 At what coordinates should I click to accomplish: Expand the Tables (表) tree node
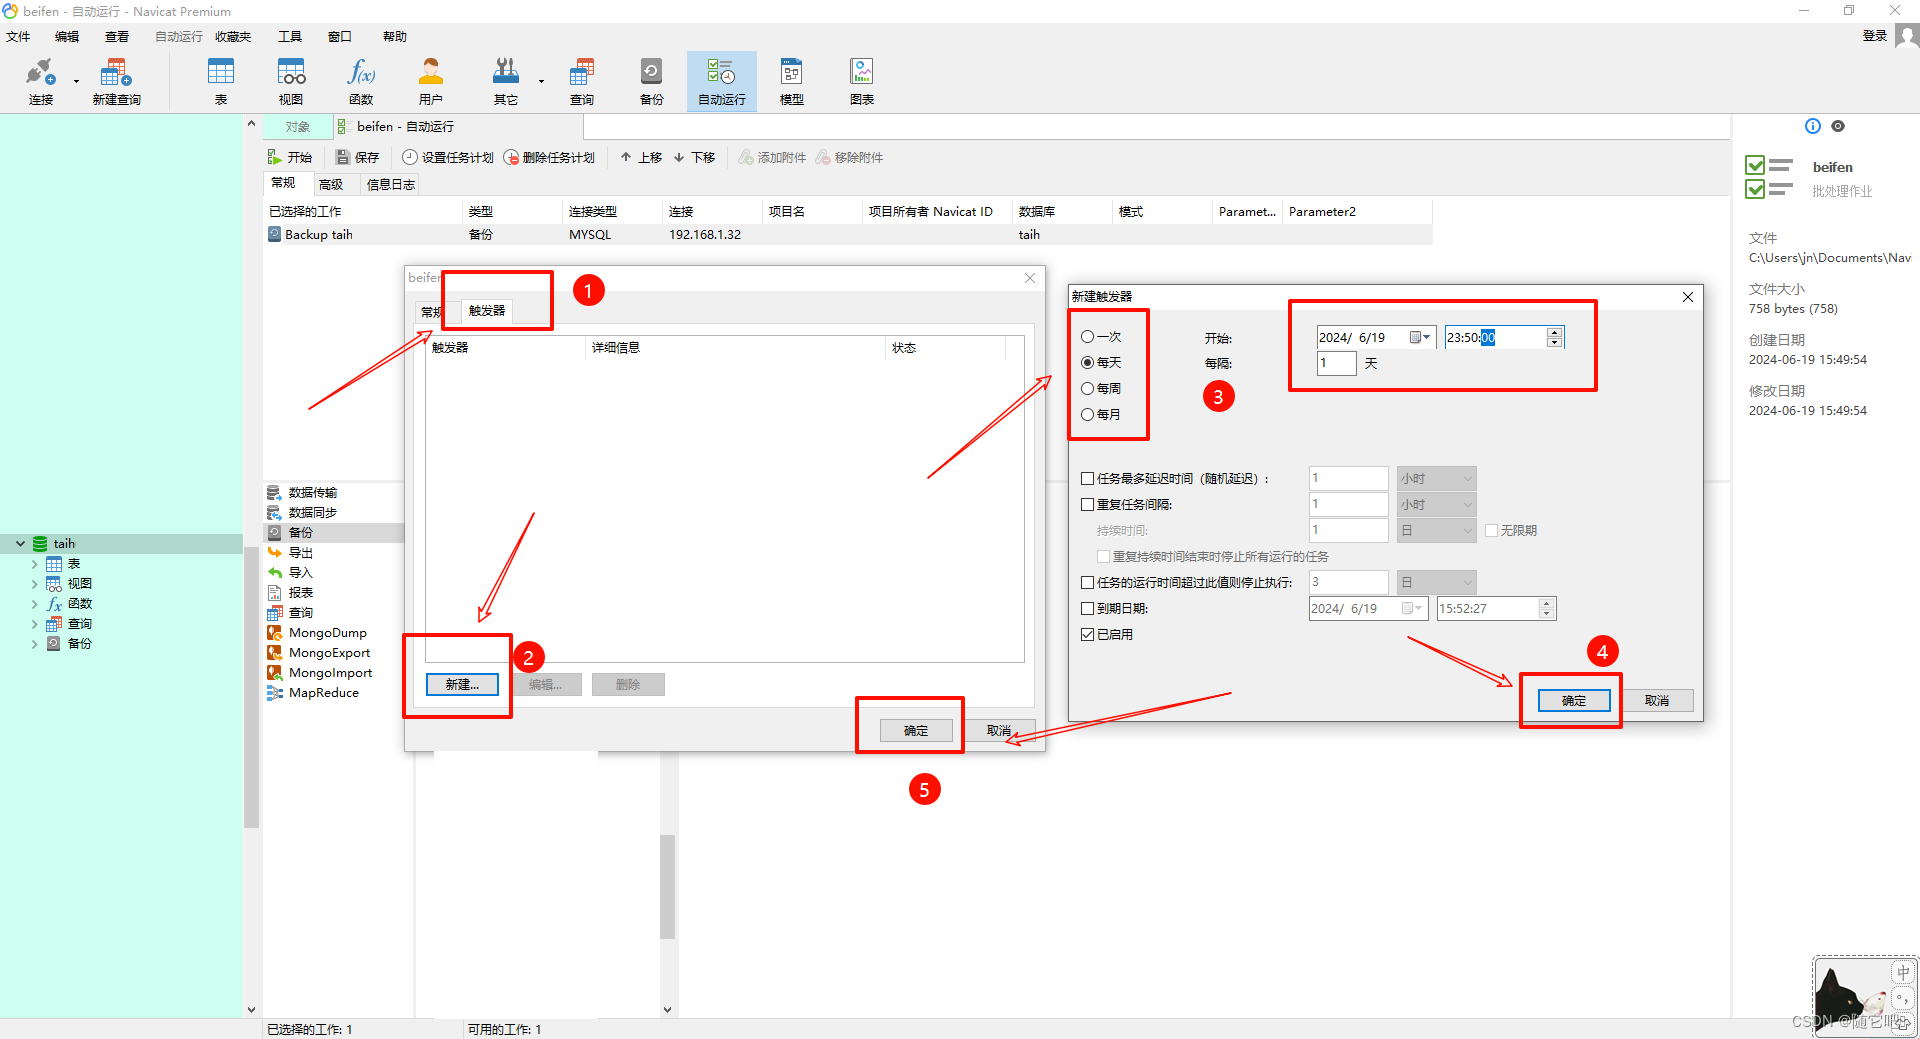click(34, 564)
